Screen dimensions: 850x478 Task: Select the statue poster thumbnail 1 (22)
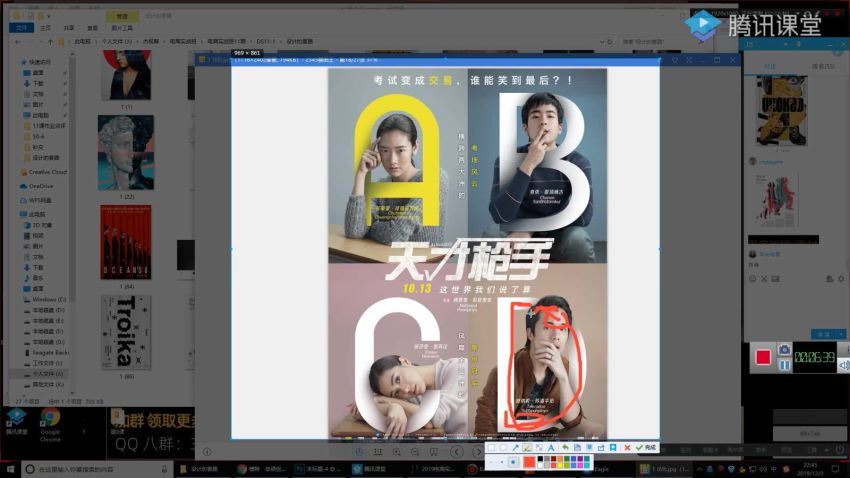click(126, 153)
